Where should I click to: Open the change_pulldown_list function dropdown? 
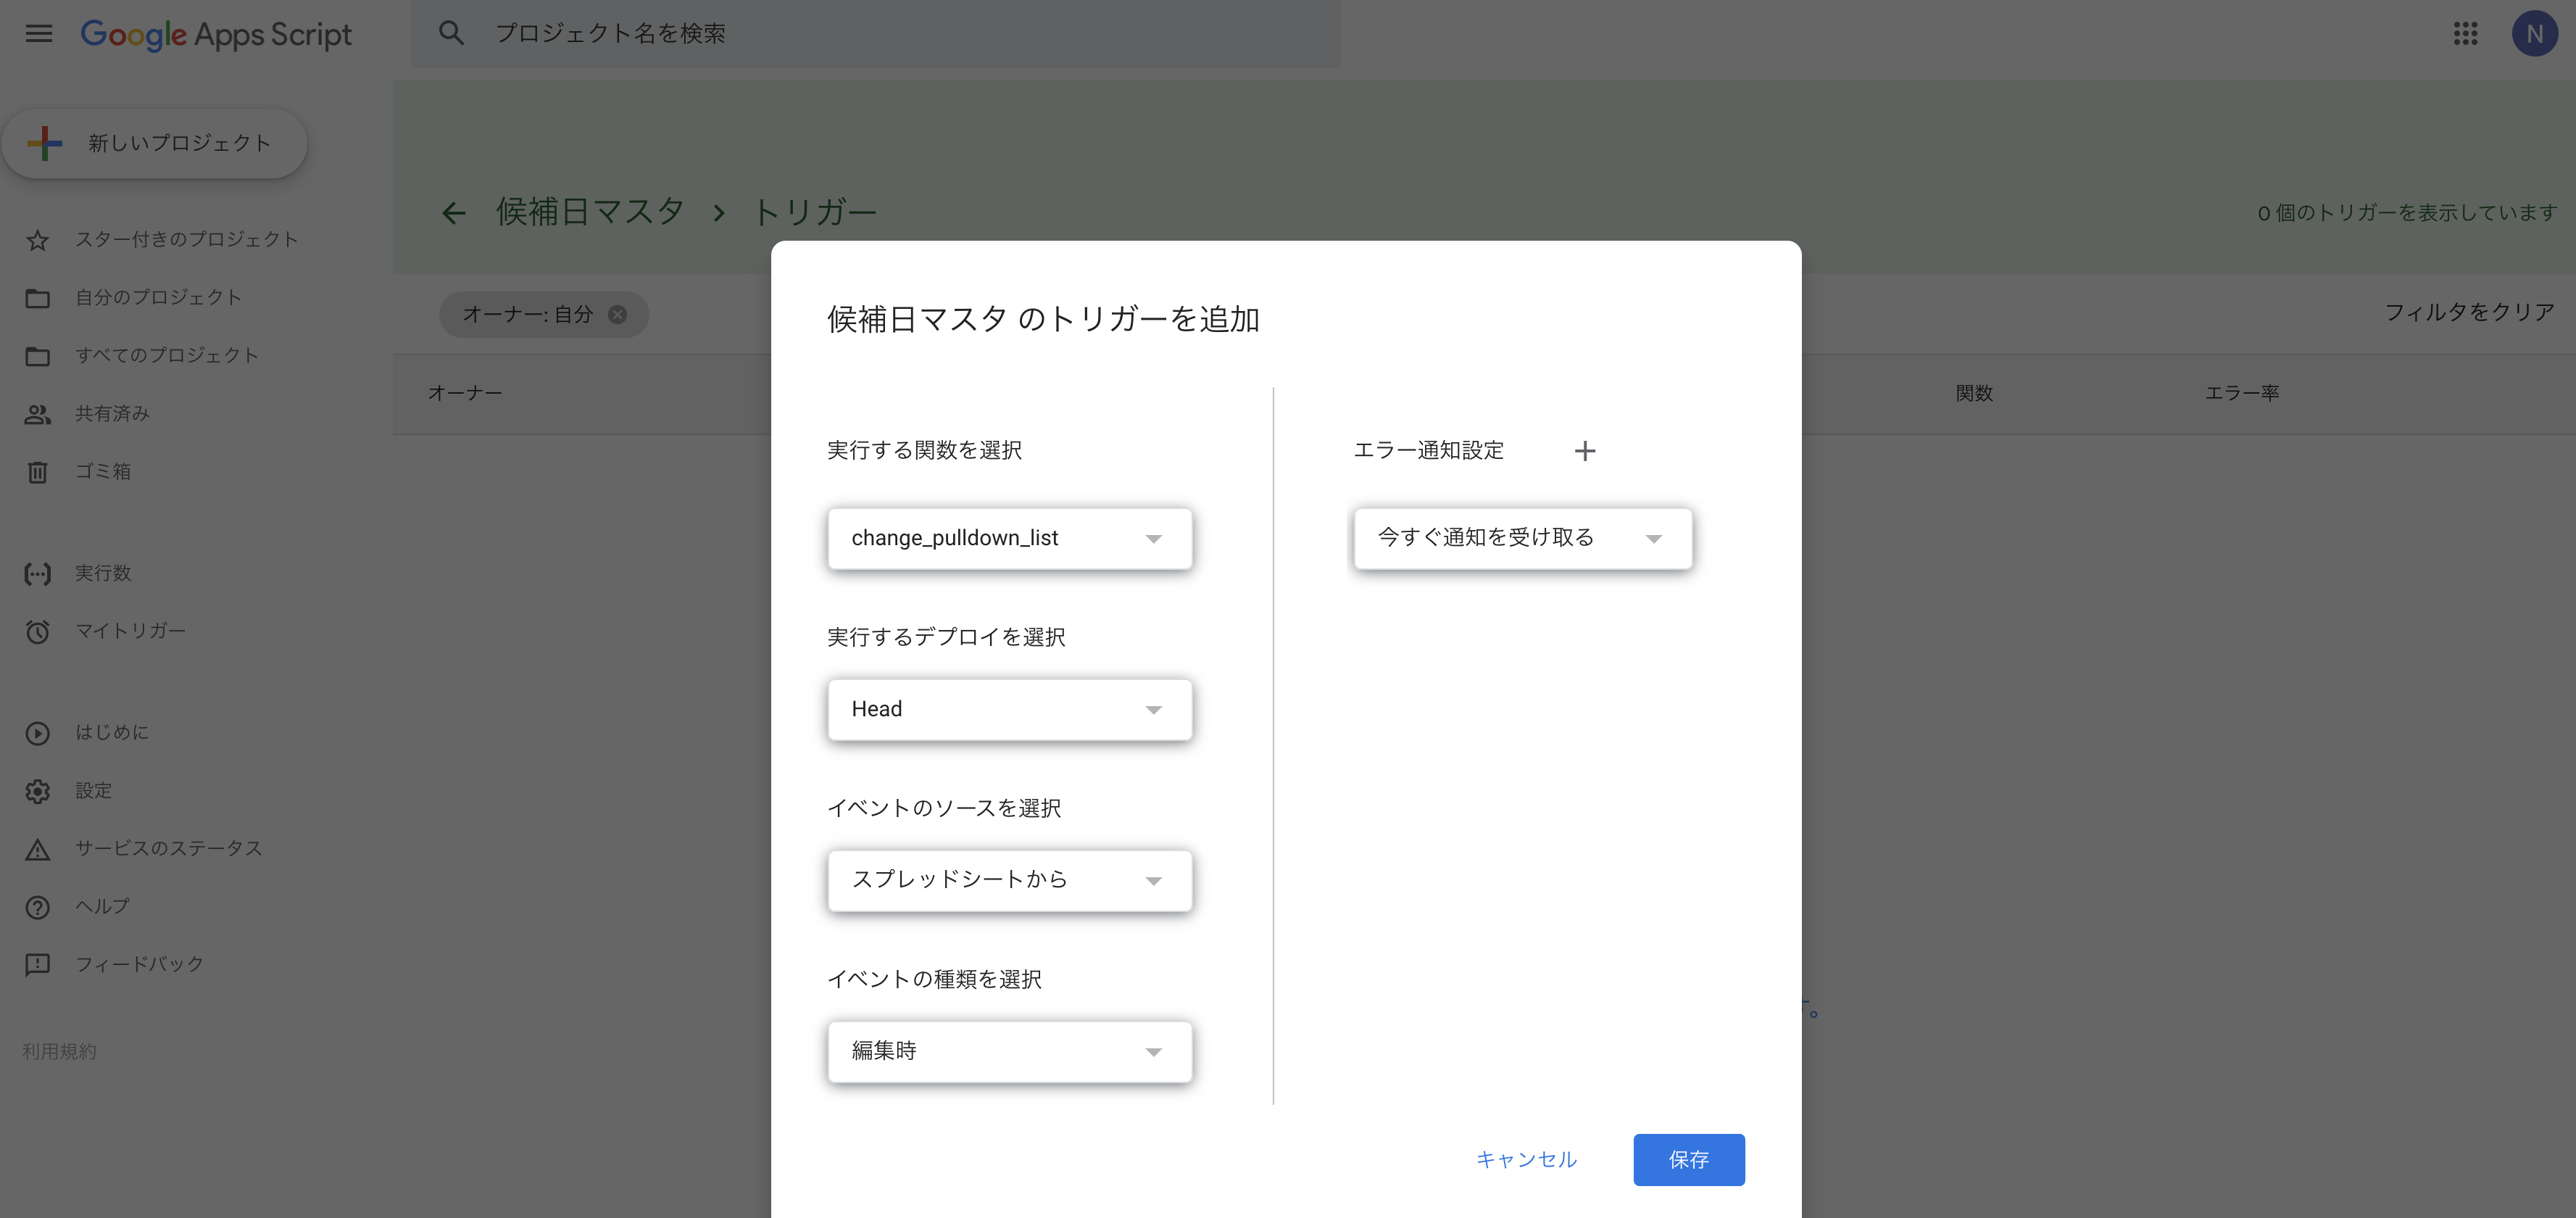(1010, 538)
